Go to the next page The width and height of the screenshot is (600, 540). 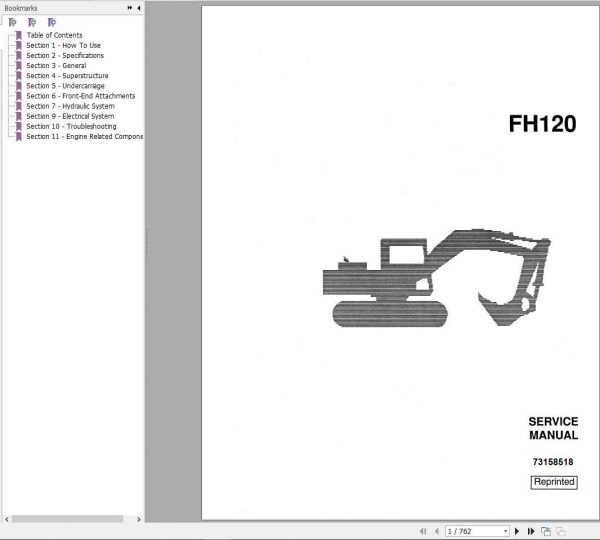(517, 531)
